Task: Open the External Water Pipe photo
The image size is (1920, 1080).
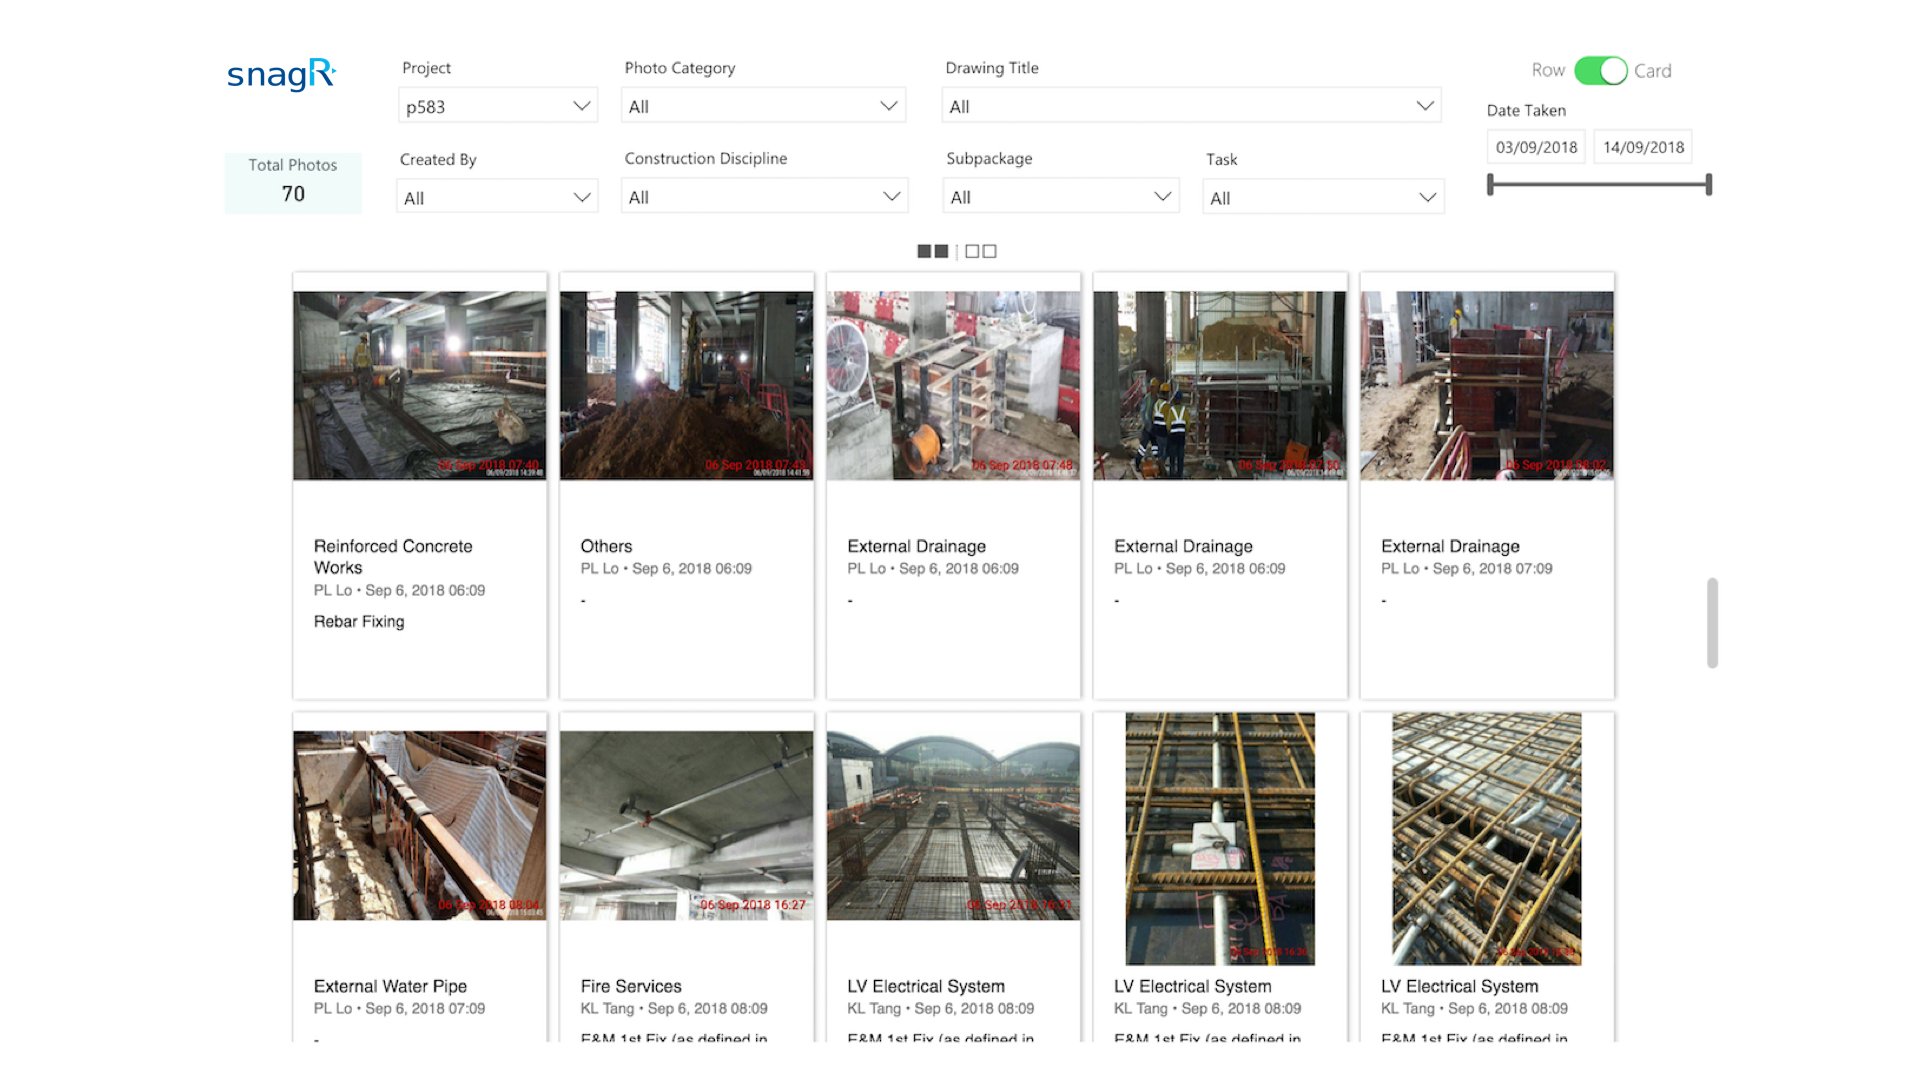Action: pyautogui.click(x=420, y=826)
